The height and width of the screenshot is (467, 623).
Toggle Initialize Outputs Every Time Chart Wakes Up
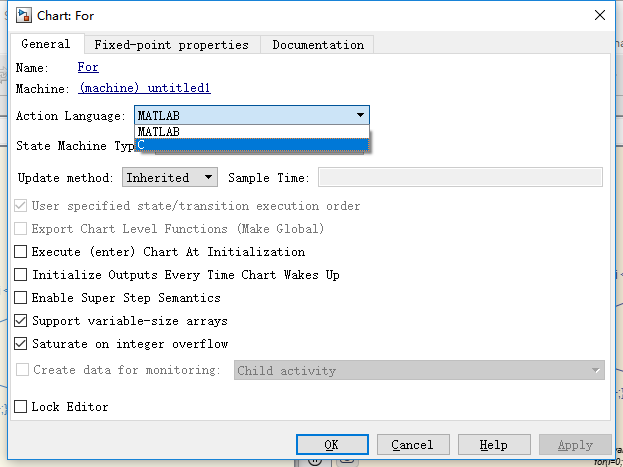click(21, 275)
